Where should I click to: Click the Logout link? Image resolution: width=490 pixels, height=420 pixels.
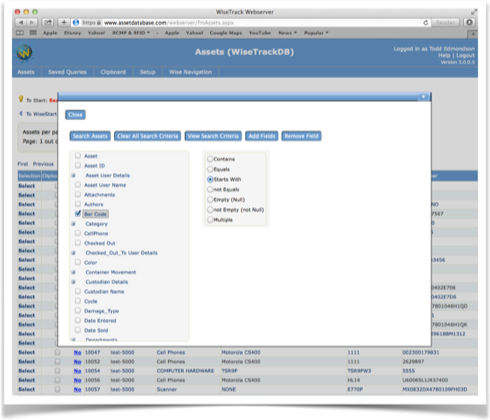(465, 55)
